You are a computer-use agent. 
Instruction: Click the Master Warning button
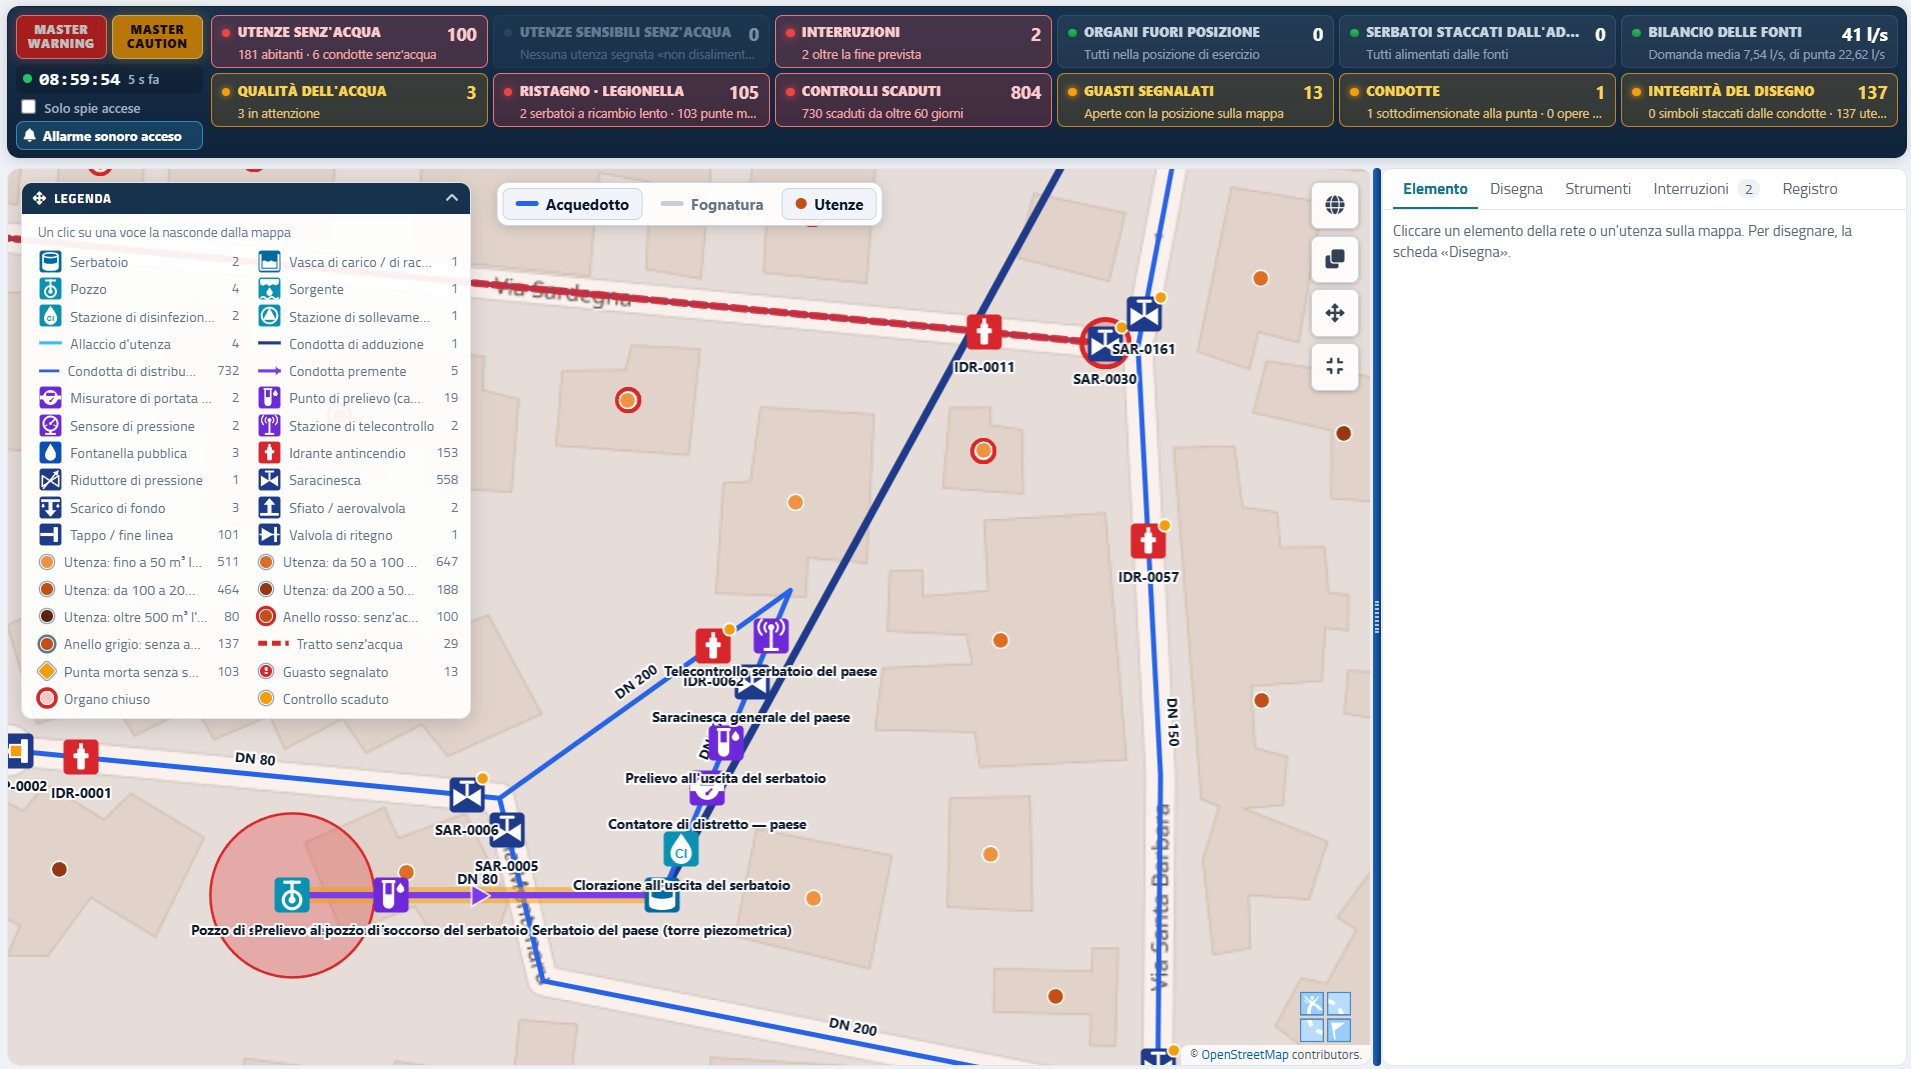(61, 37)
